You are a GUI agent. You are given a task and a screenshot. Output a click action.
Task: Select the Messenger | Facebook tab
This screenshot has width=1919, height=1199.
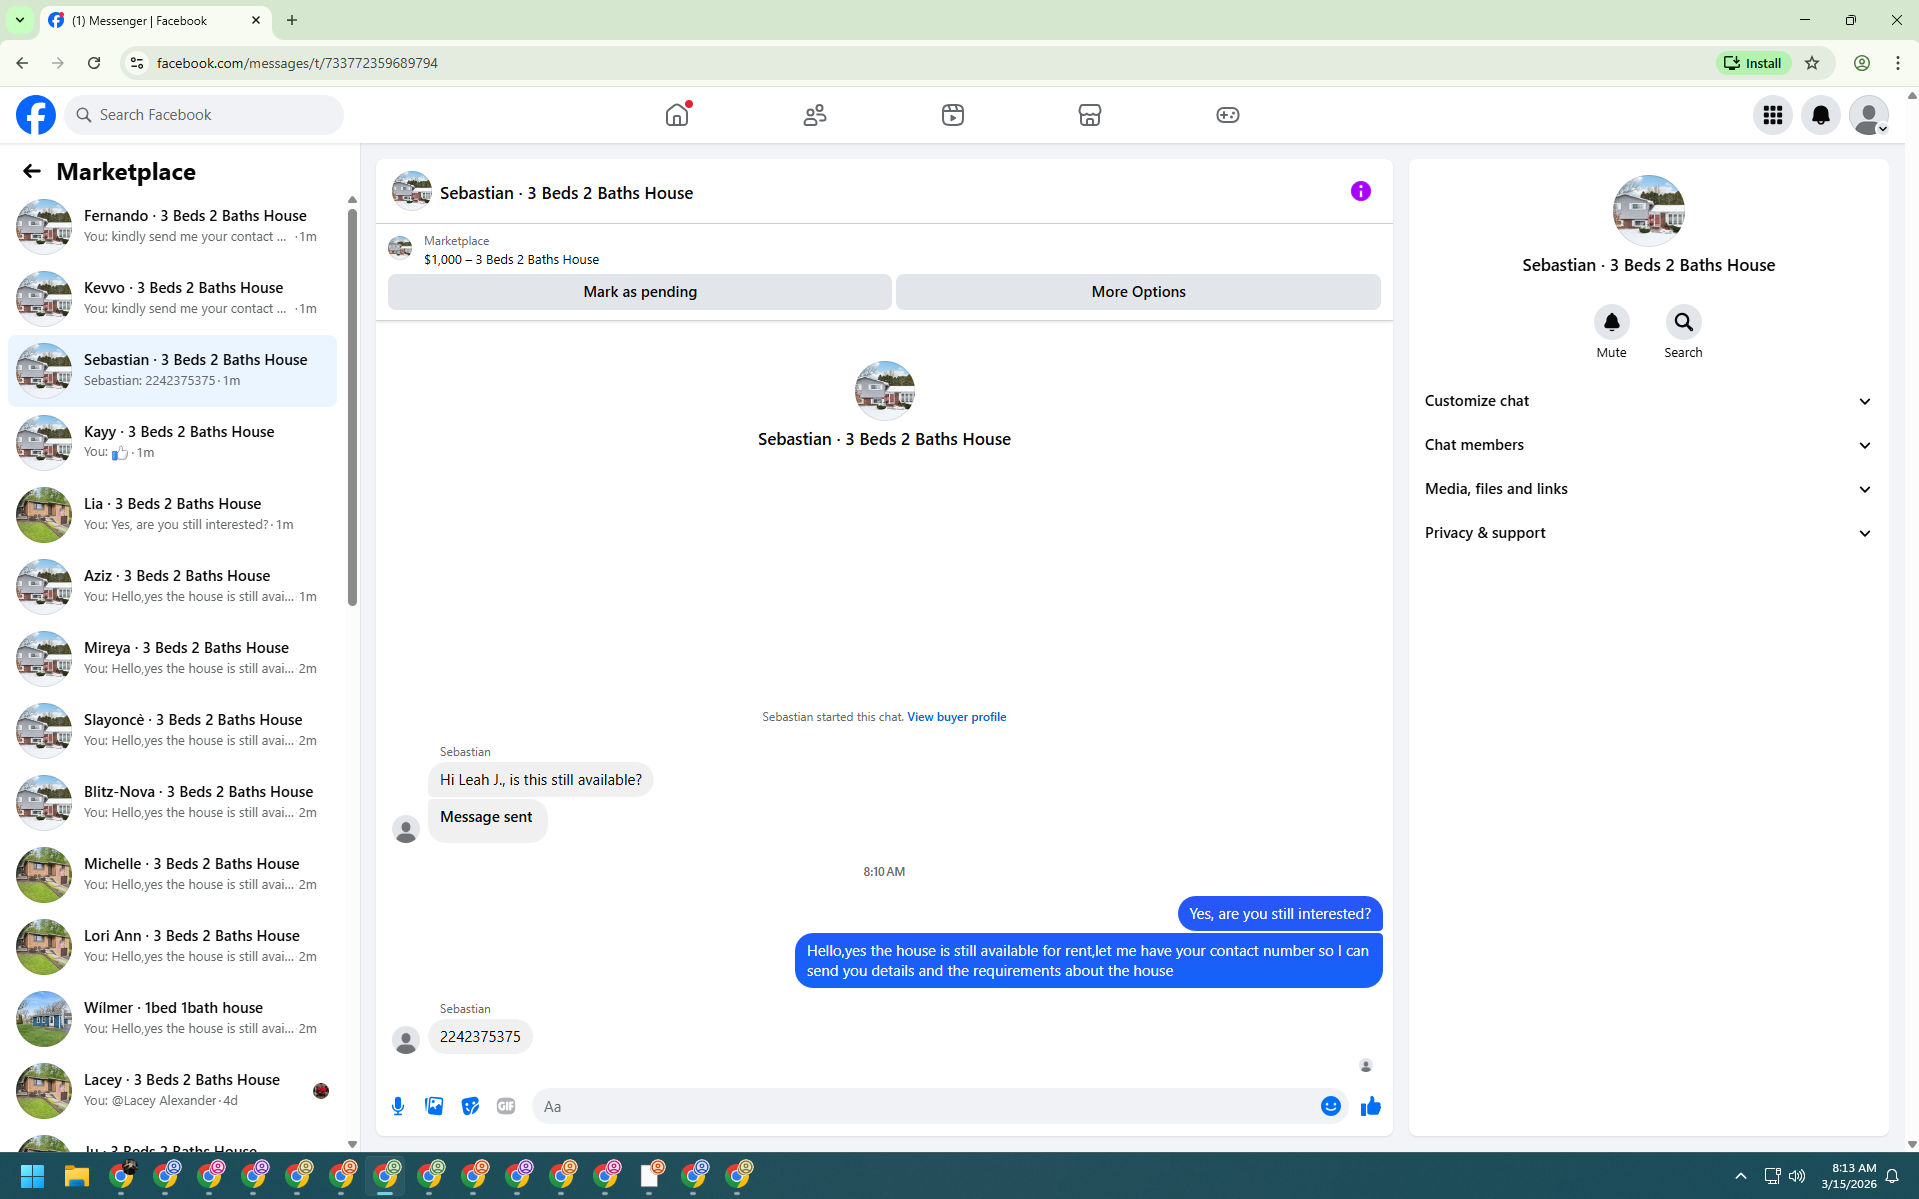156,20
